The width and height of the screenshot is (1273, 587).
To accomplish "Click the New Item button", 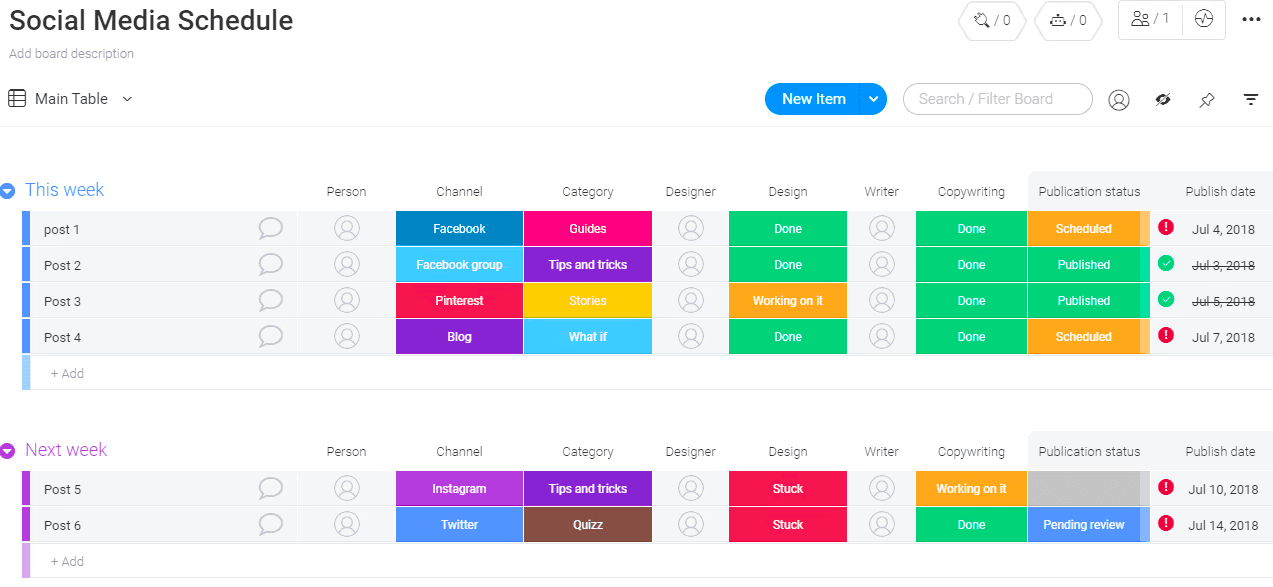I will pos(812,99).
